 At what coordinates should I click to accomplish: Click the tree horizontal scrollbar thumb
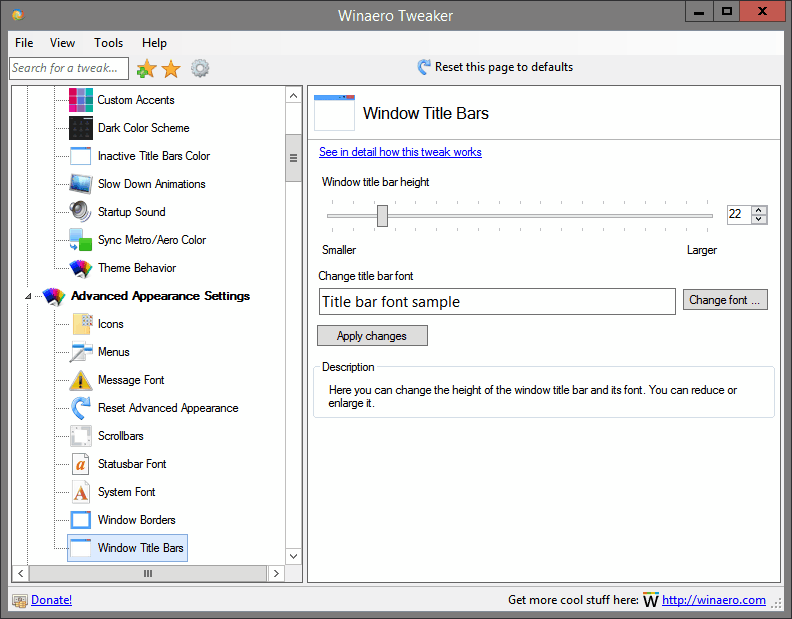pos(148,574)
